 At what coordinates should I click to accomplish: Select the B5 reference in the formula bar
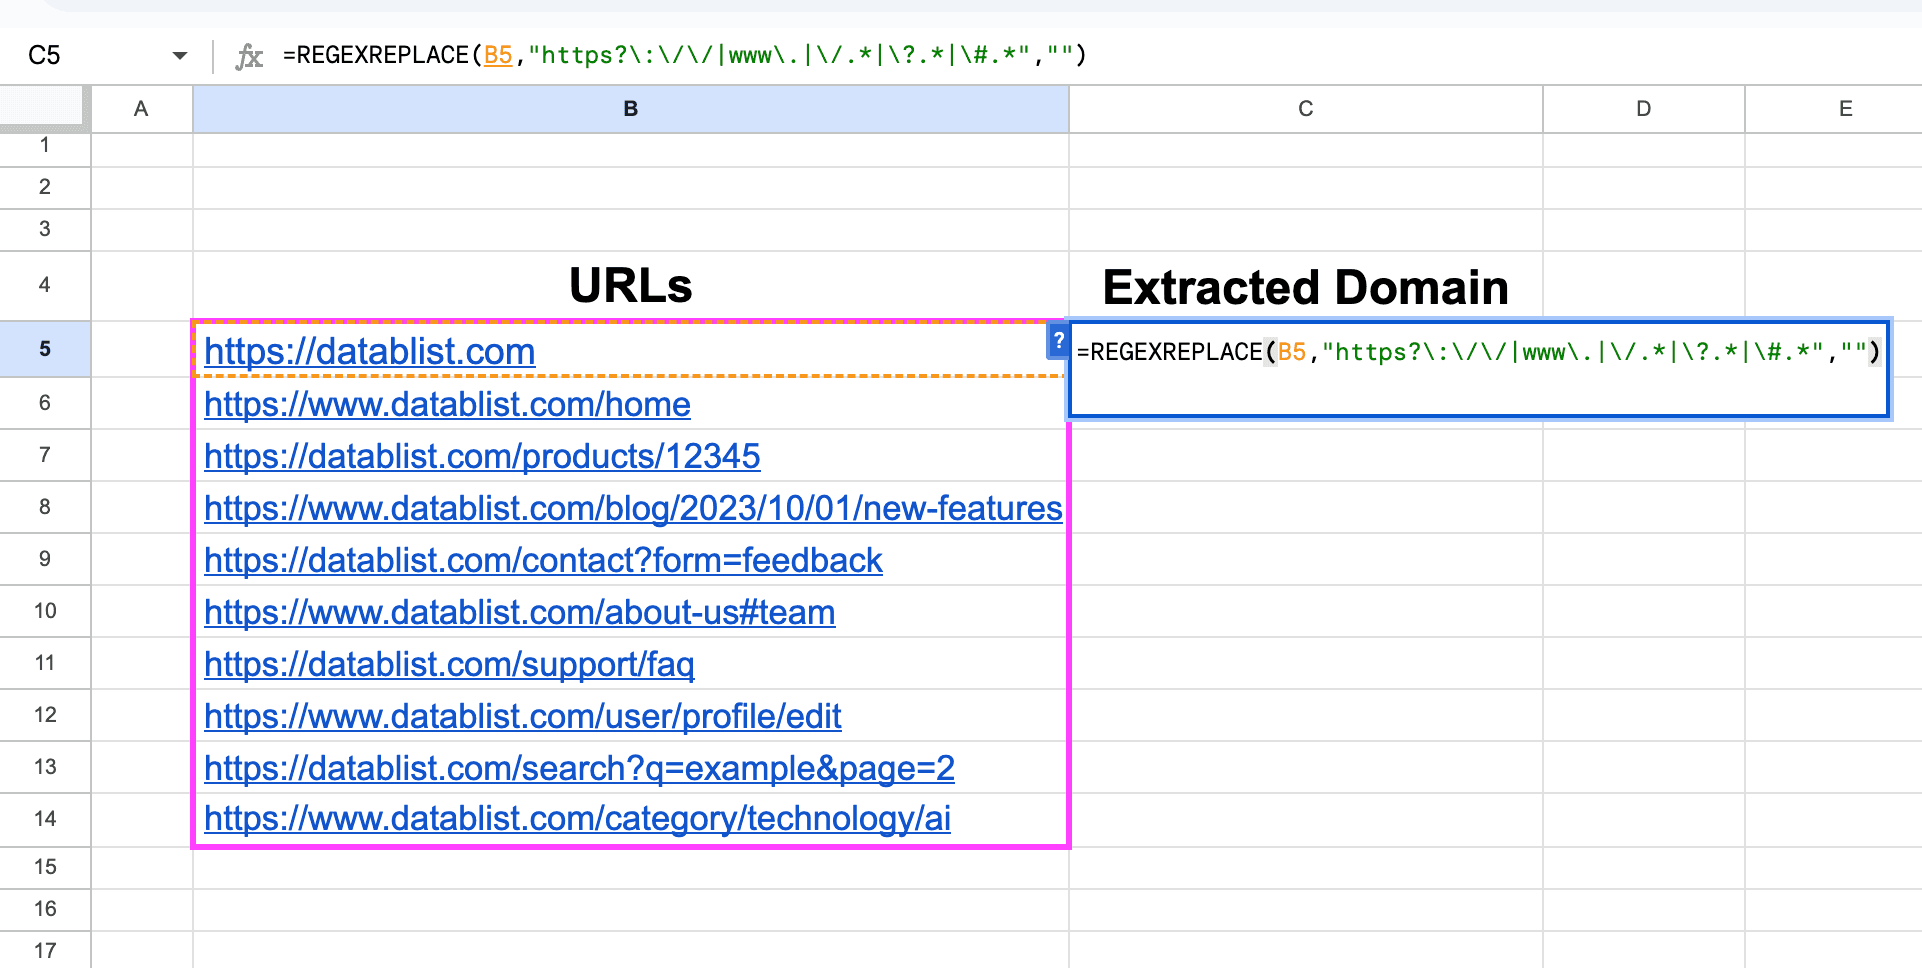(x=497, y=55)
